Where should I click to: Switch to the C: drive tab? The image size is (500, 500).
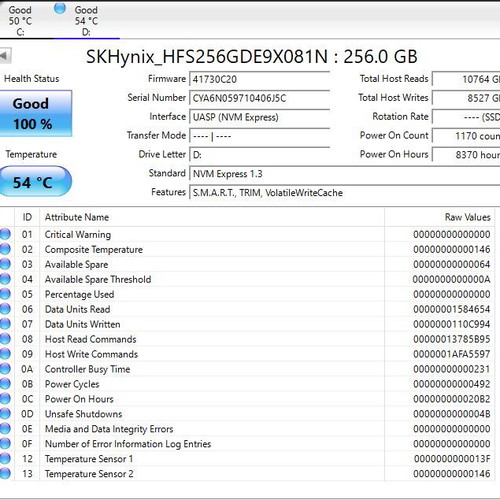20,21
